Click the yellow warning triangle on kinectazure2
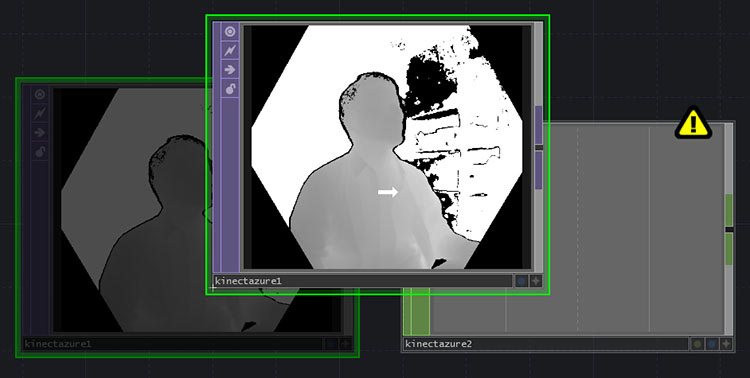The width and height of the screenshot is (750, 378). 694,123
